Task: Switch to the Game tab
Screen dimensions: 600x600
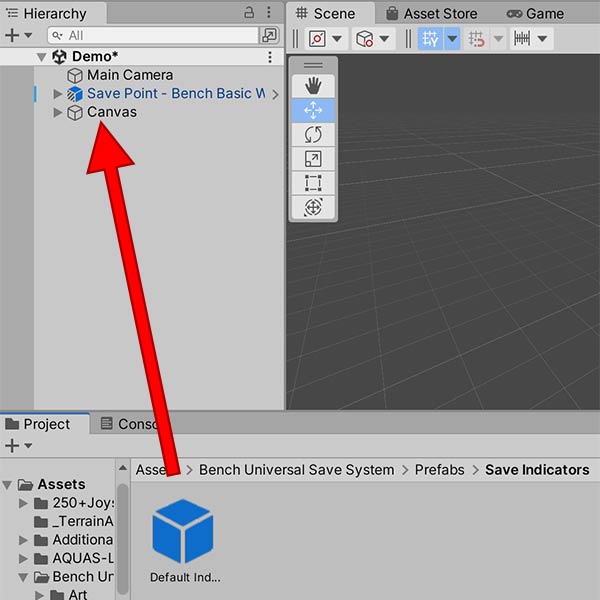Action: (536, 14)
